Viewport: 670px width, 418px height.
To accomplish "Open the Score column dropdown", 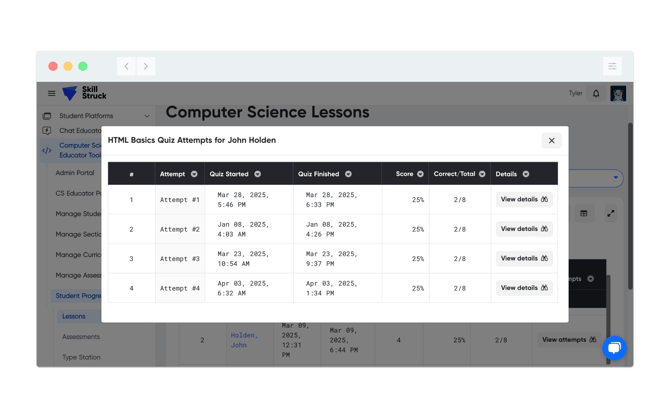I will (420, 174).
